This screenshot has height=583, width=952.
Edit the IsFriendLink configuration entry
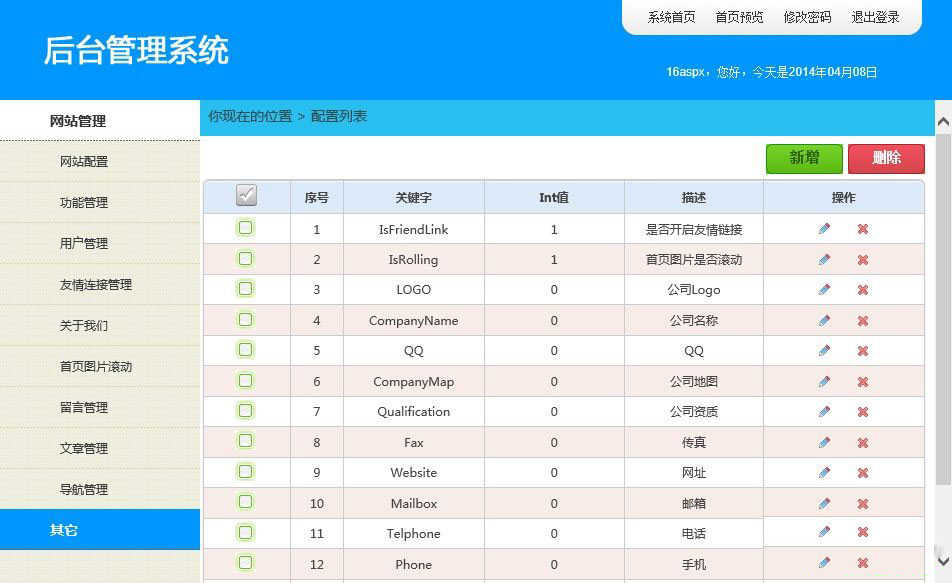tap(823, 228)
